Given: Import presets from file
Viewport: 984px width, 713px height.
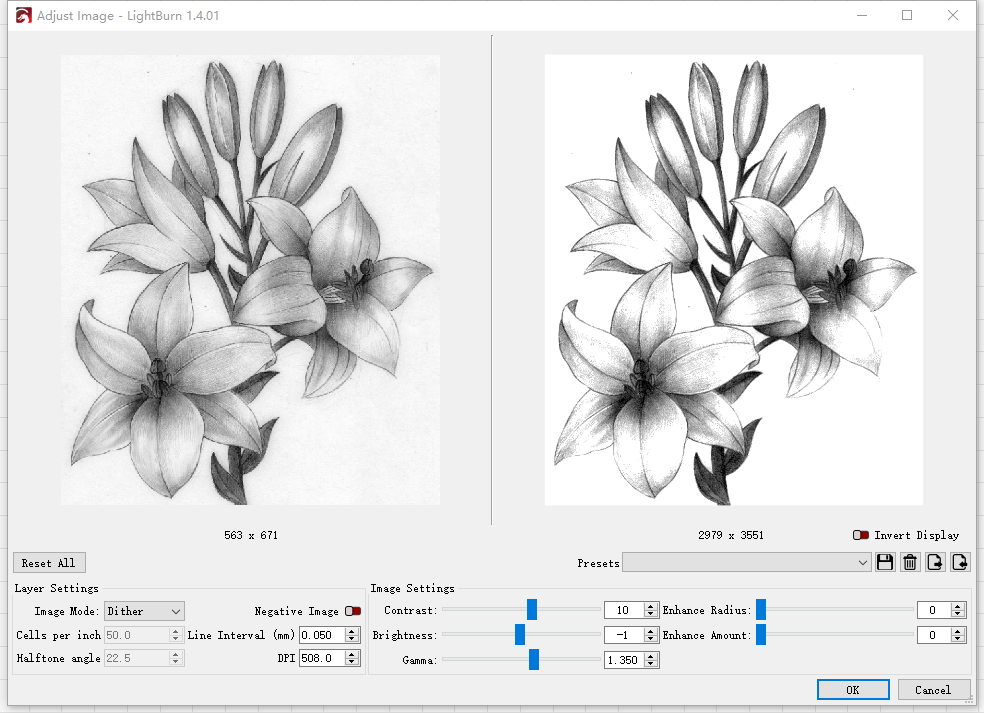Looking at the screenshot, I should (x=960, y=562).
